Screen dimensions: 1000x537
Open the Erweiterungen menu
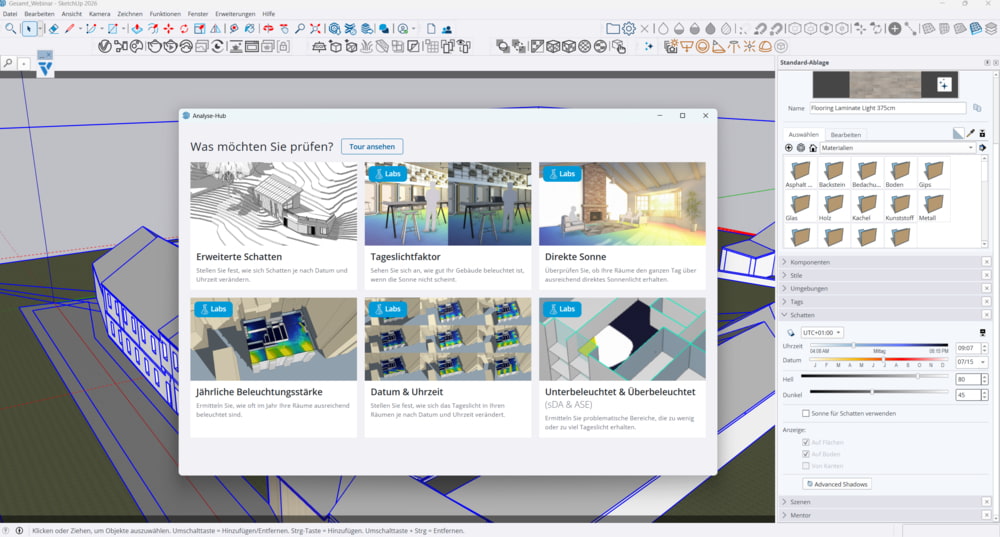[x=235, y=13]
